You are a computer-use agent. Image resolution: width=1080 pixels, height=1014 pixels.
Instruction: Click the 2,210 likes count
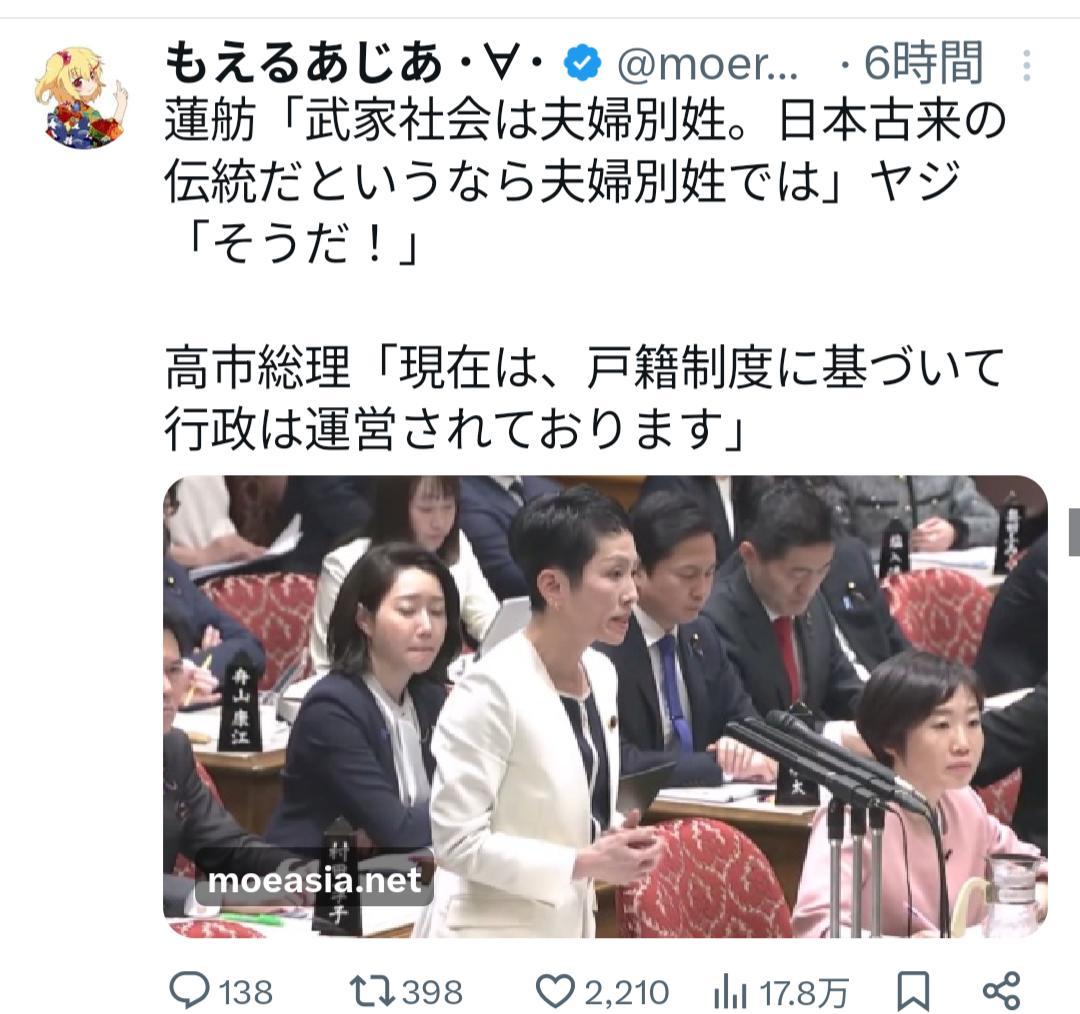pos(627,993)
